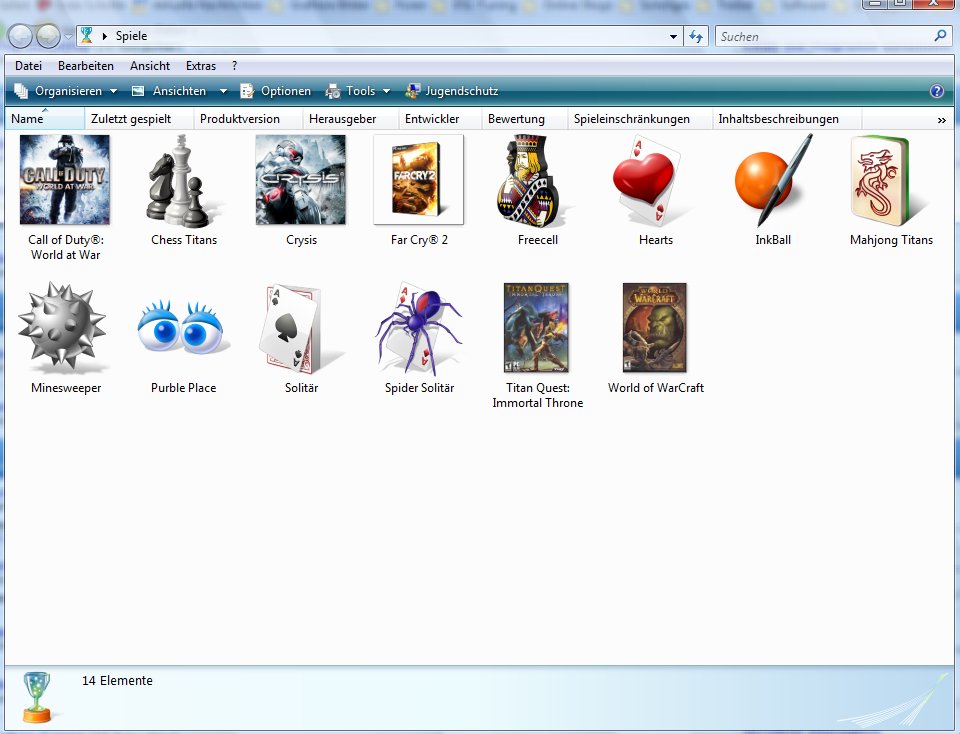Select the Minesweeper mine icon
The image size is (960, 734).
62,326
